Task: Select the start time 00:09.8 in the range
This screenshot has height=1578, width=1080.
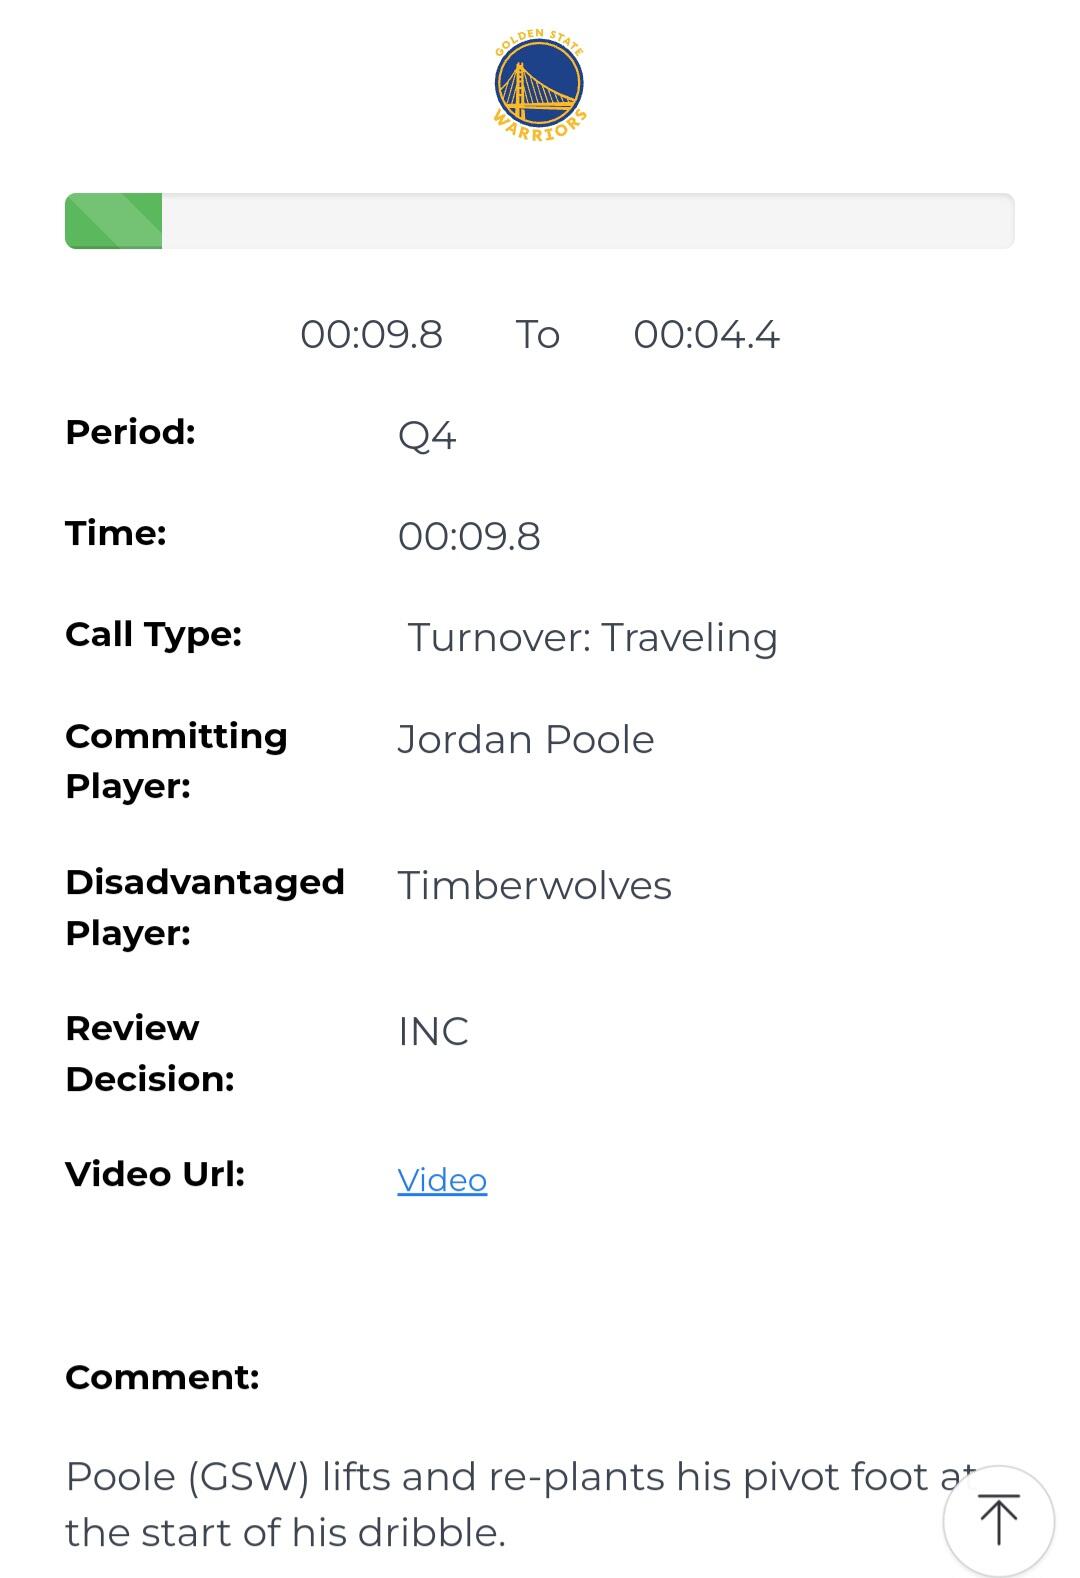Action: point(371,334)
